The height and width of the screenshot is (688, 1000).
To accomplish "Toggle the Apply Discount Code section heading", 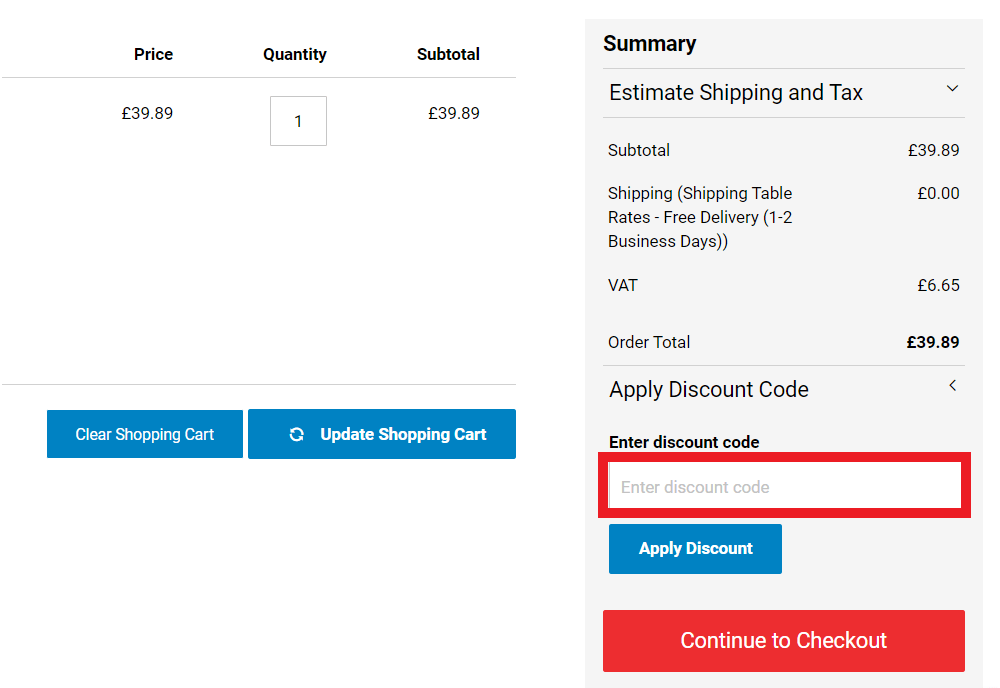I will (709, 390).
